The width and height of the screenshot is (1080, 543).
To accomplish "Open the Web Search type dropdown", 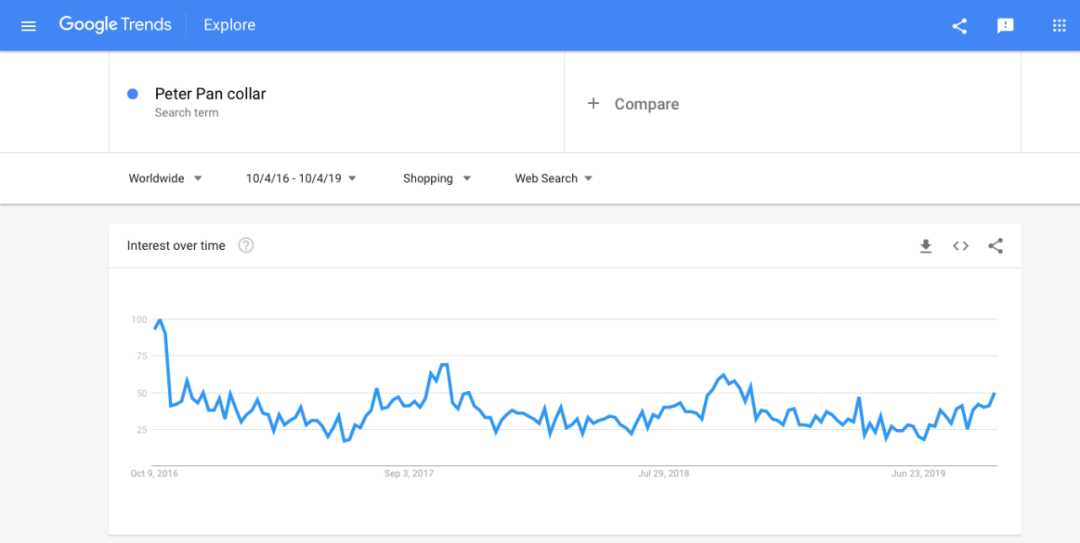I will [553, 179].
